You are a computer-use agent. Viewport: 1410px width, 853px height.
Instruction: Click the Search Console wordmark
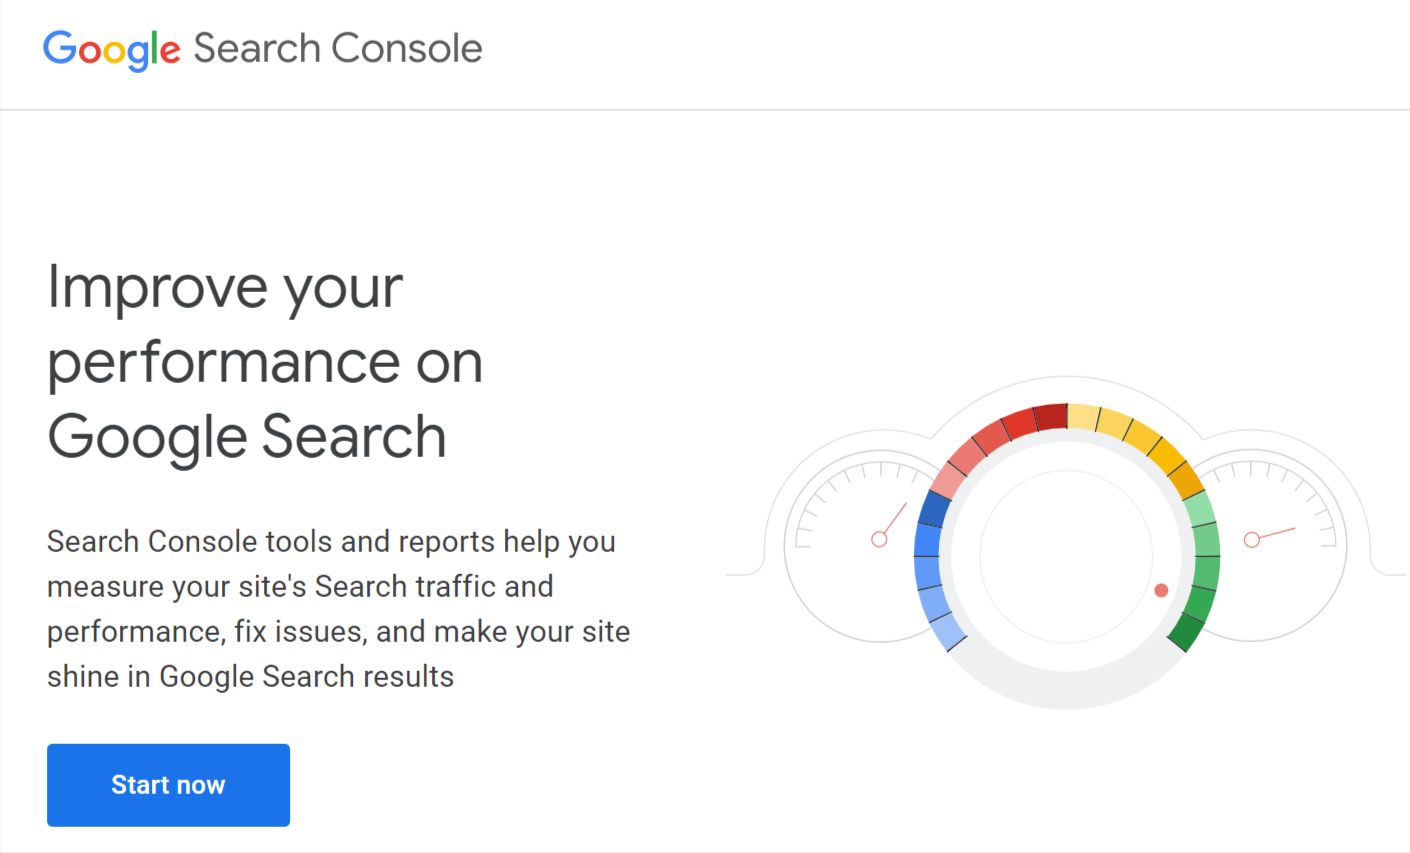pos(336,48)
